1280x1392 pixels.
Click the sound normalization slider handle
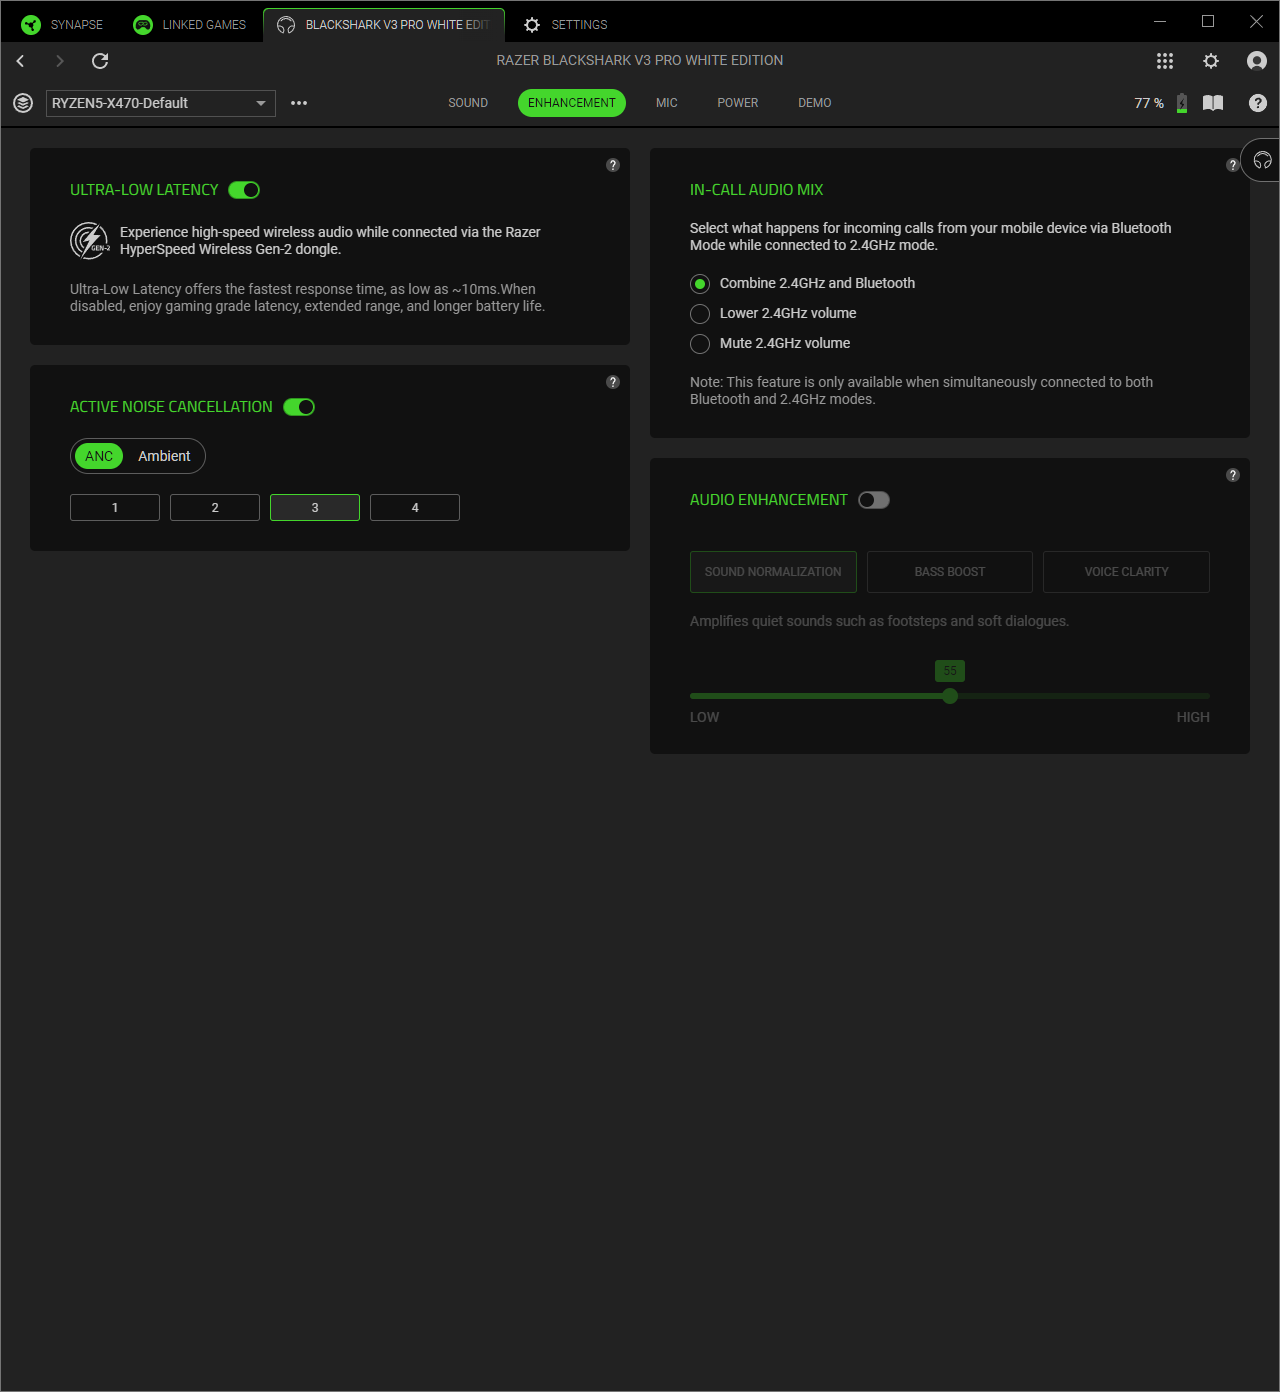[x=950, y=696]
